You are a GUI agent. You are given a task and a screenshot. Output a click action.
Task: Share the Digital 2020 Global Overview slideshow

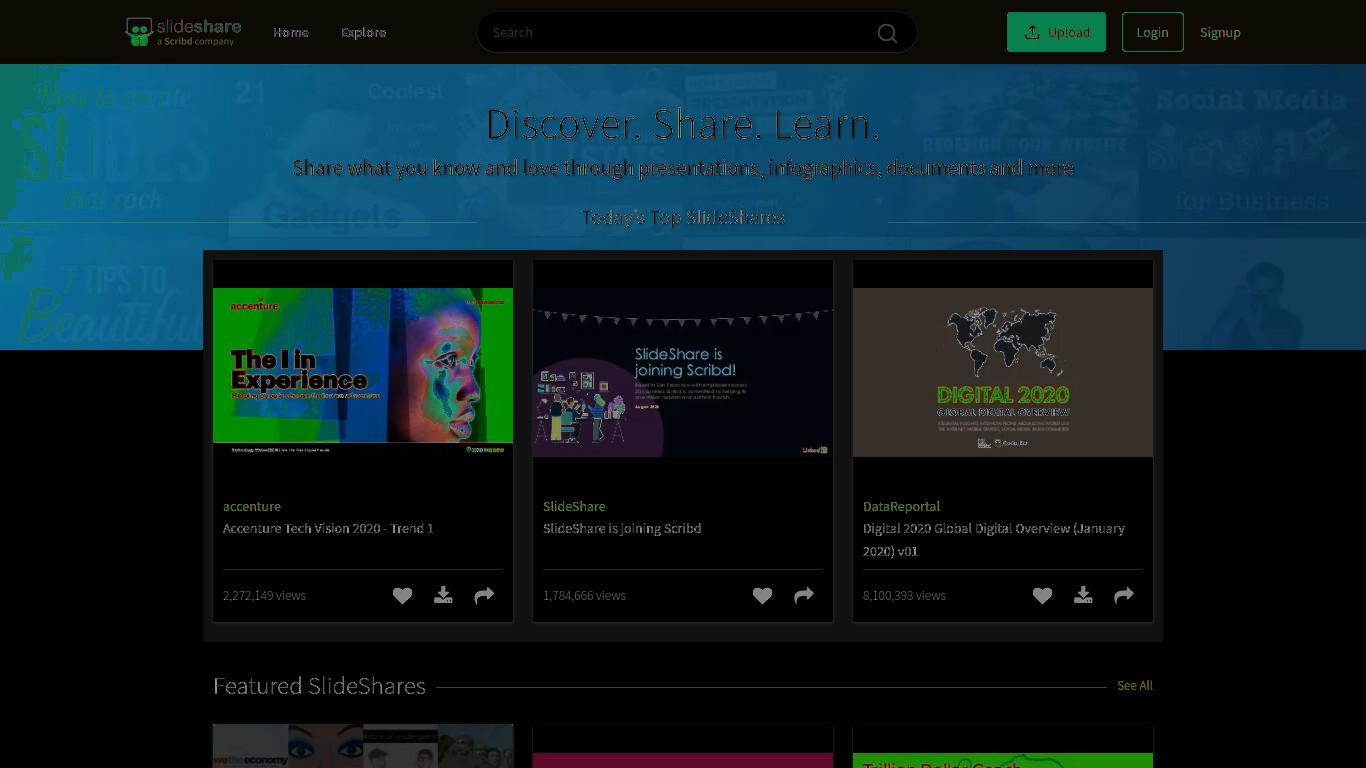coord(1124,595)
